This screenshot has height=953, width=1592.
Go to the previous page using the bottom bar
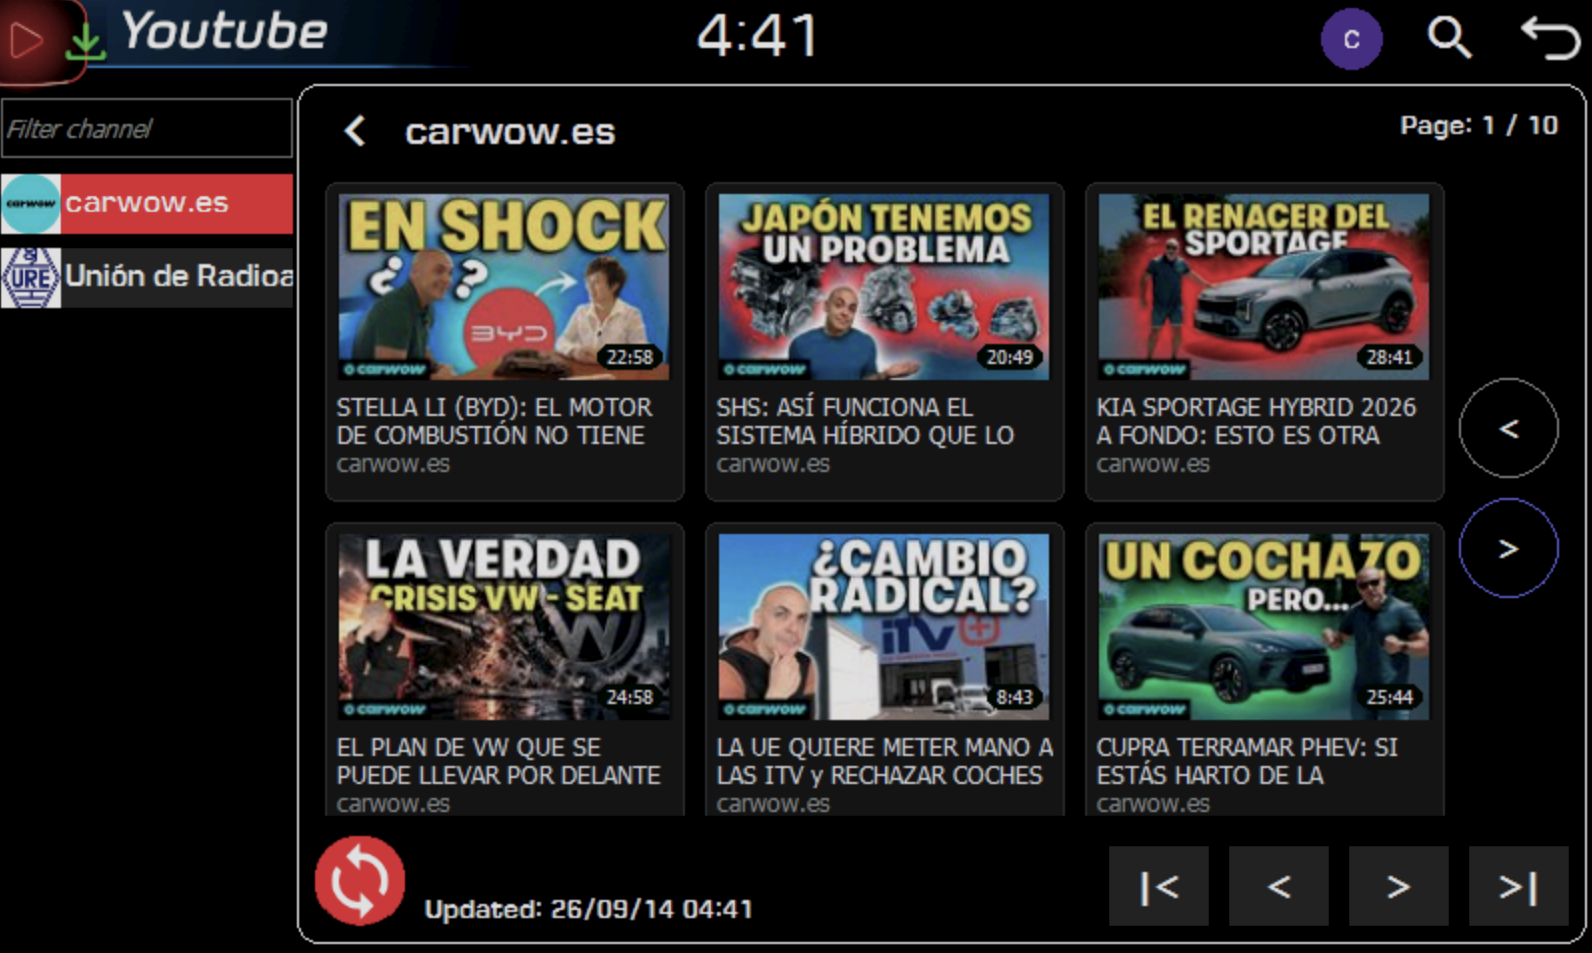pos(1279,886)
